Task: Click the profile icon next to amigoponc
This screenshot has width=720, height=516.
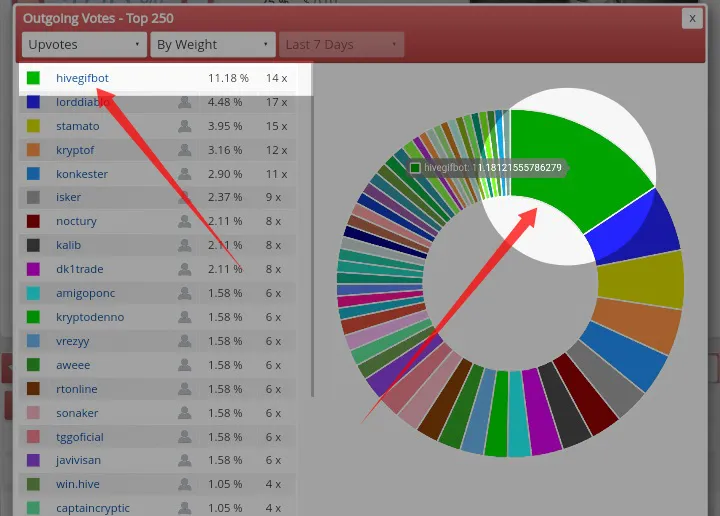Action: 185,293
